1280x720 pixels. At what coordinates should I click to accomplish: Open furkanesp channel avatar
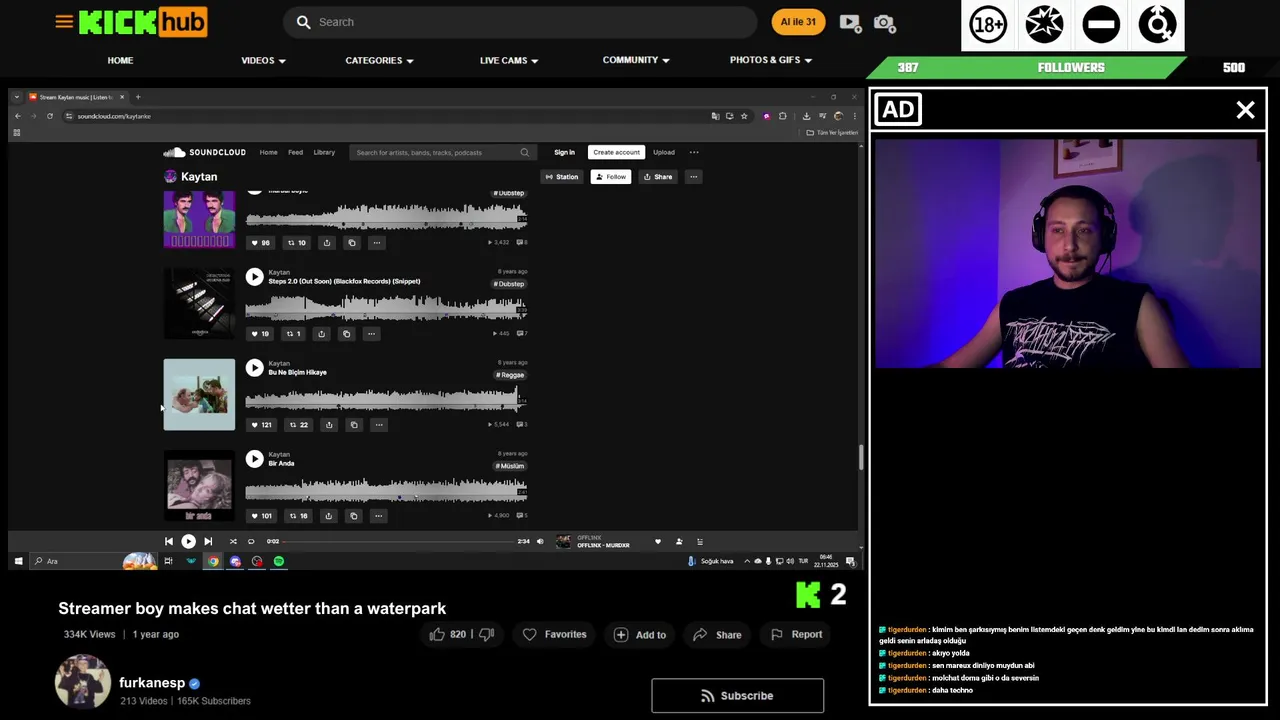pos(83,683)
